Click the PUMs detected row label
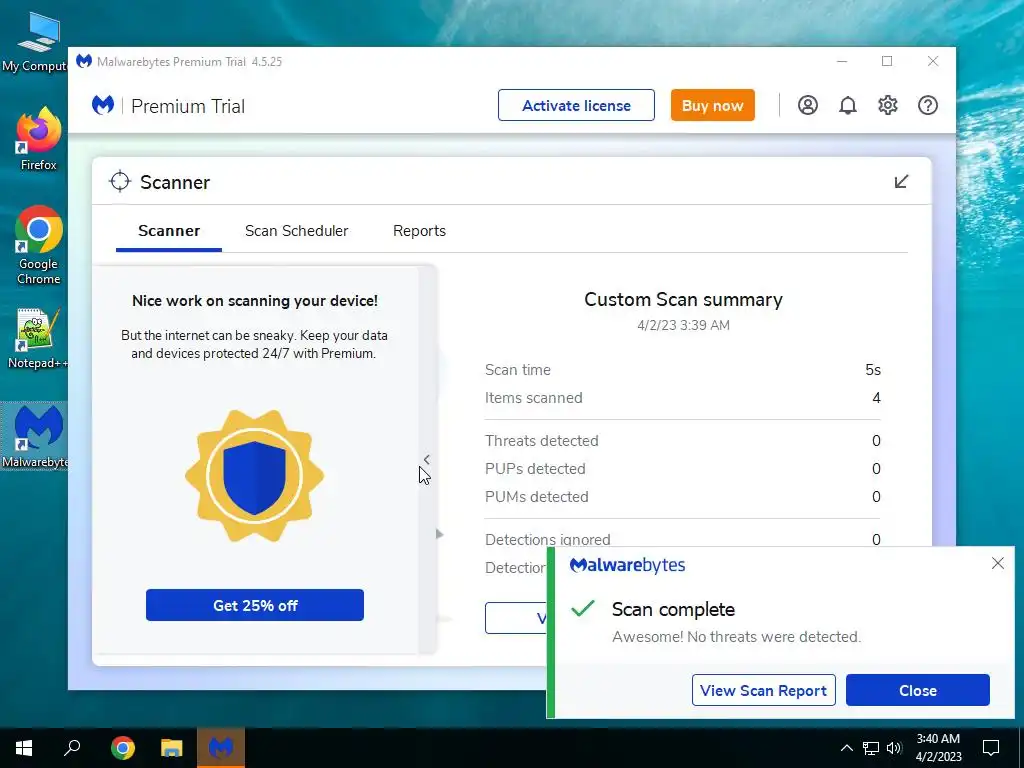Screen dimensions: 1024x768 pos(536,497)
